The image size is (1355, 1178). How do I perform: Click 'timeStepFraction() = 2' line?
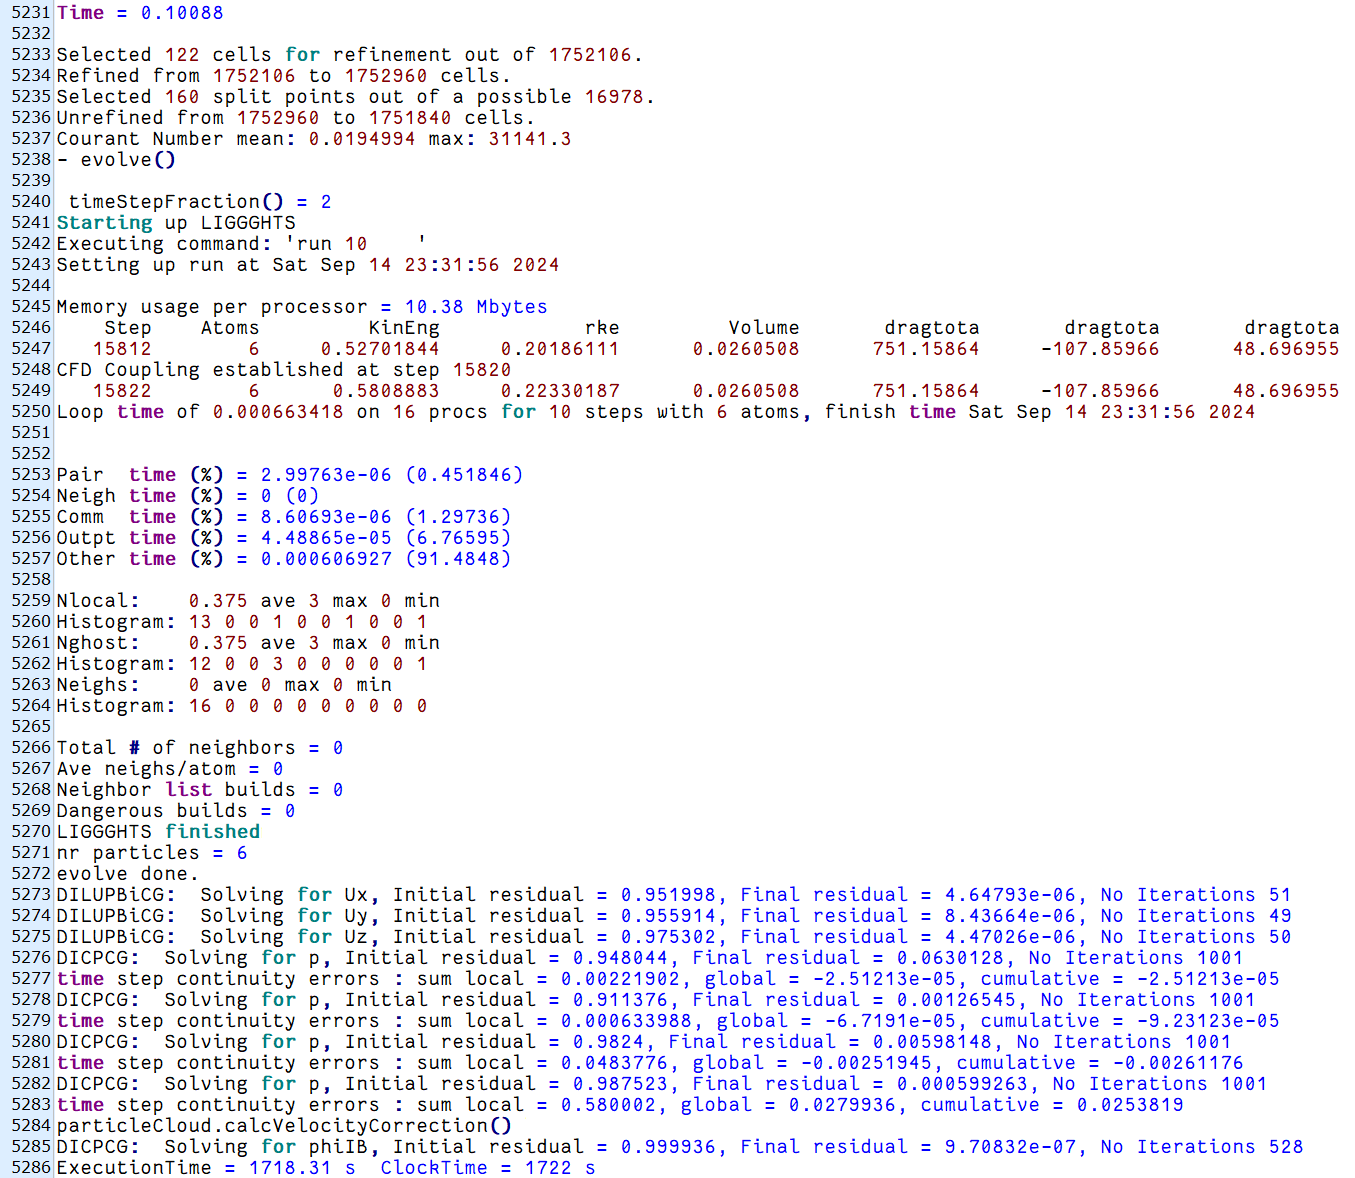(200, 202)
